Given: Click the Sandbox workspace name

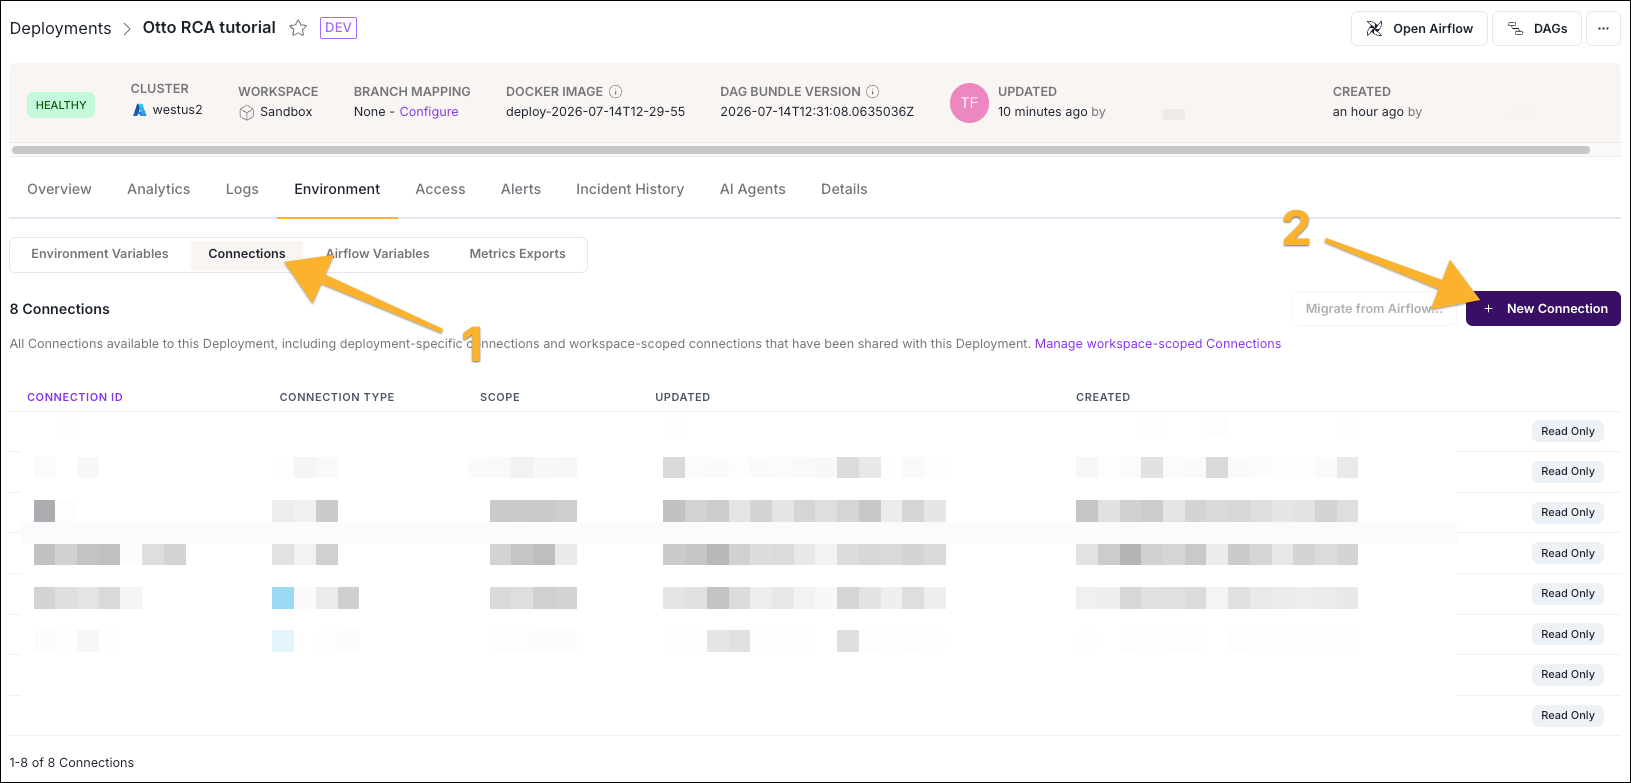Looking at the screenshot, I should pyautogui.click(x=286, y=112).
